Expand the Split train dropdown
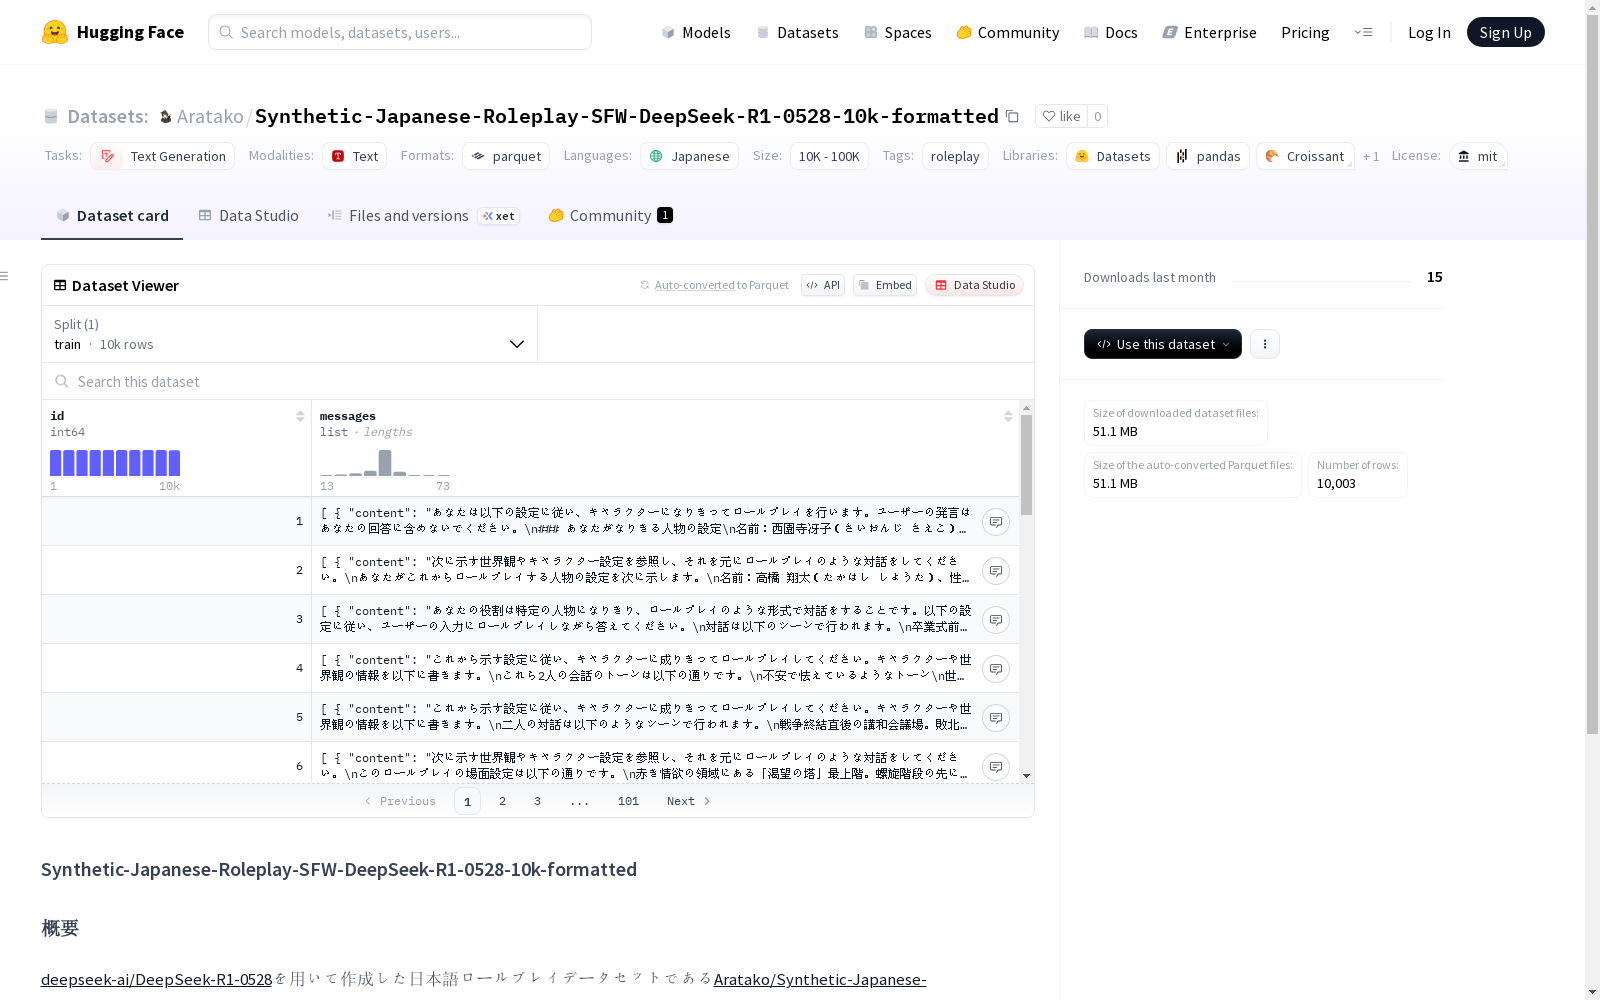This screenshot has height=1000, width=1600. [290, 334]
